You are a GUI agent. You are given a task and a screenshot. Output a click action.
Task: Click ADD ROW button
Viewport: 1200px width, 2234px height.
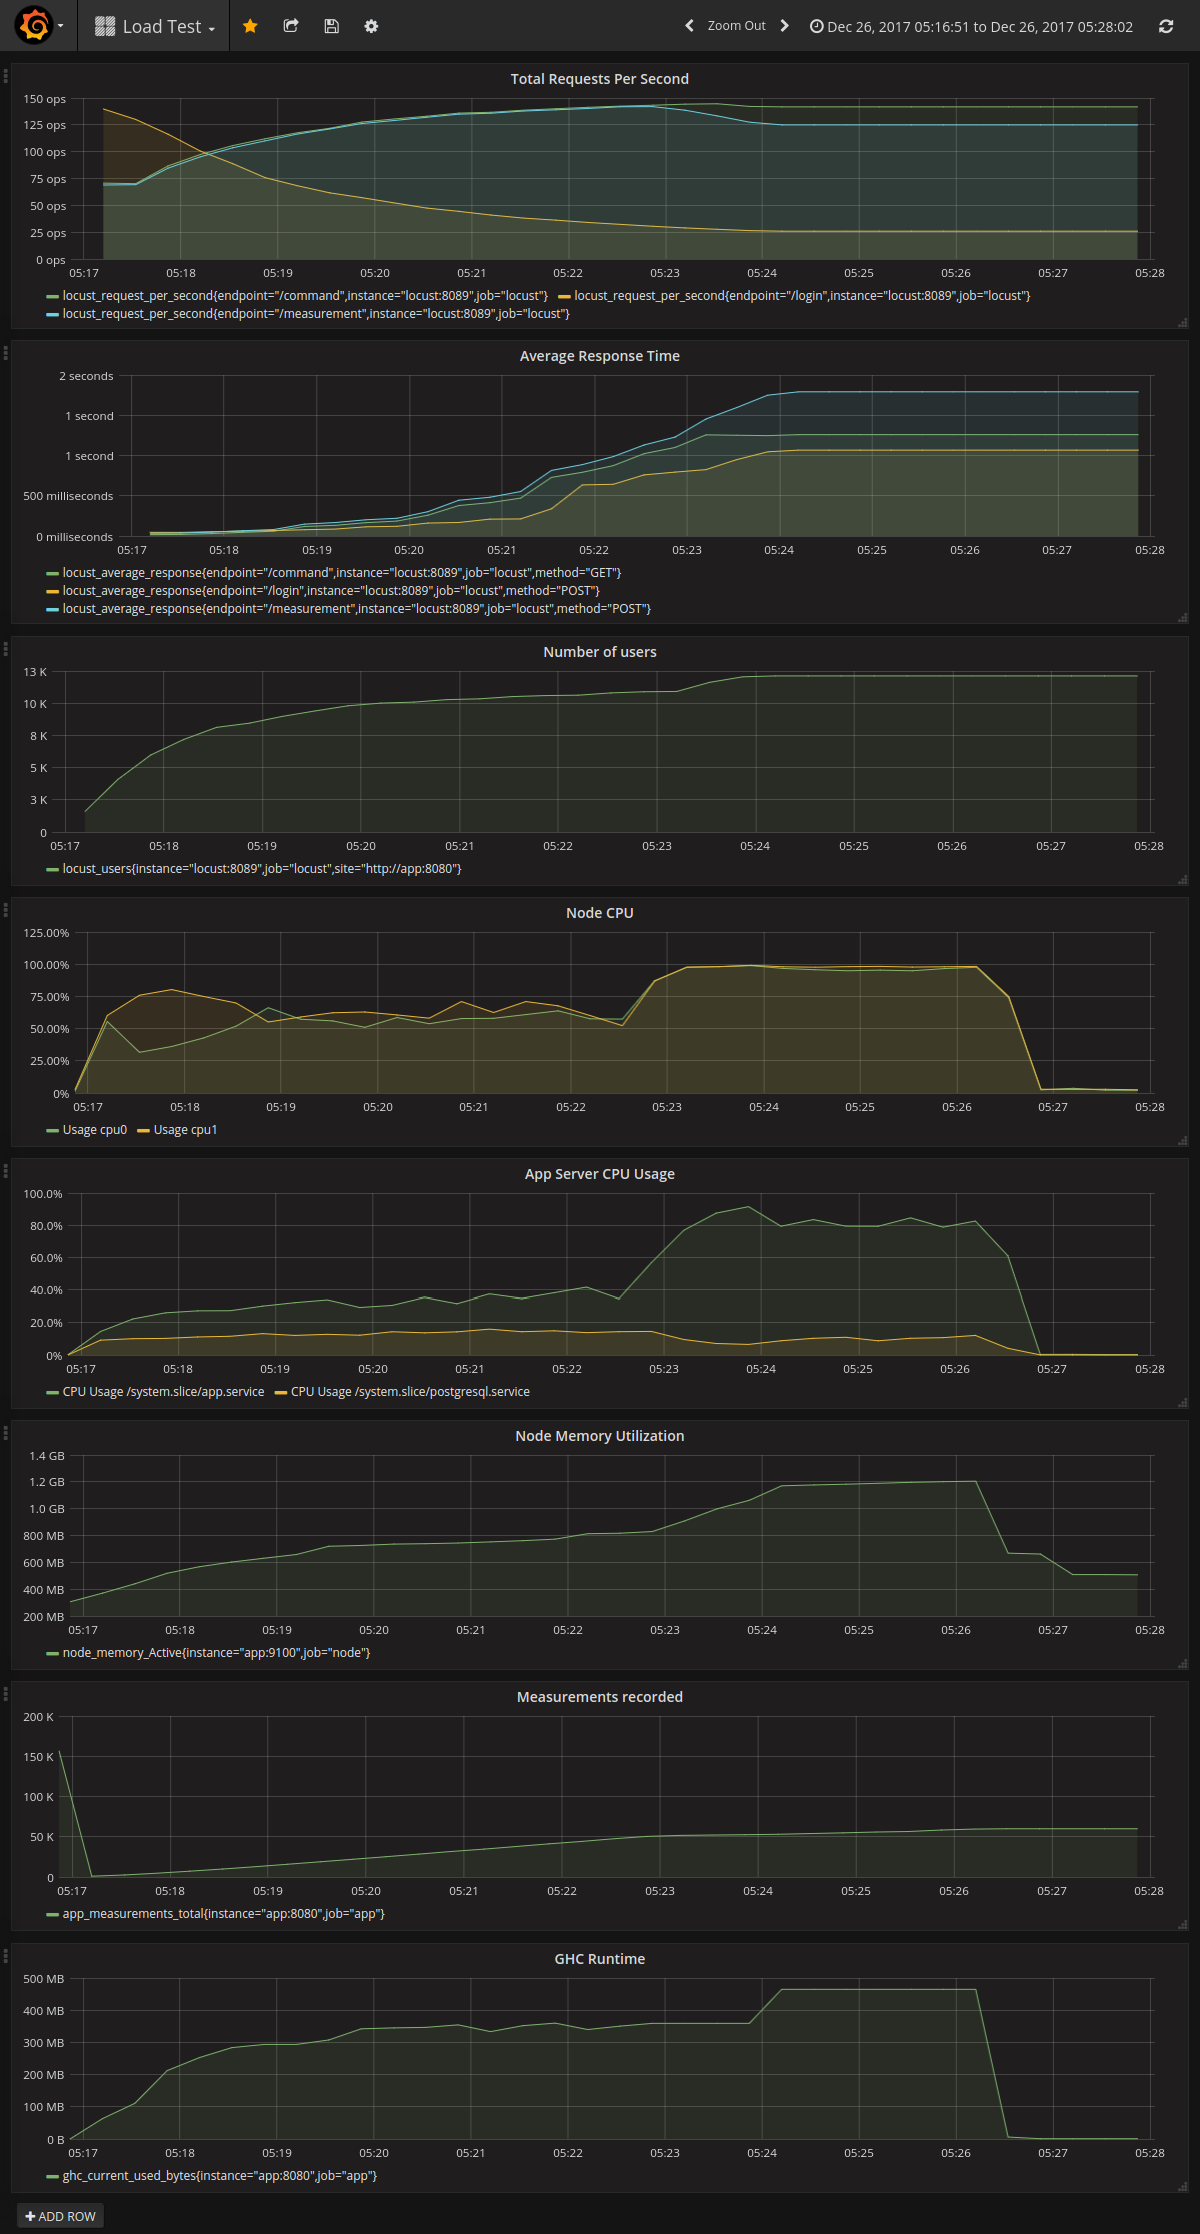(x=60, y=2216)
